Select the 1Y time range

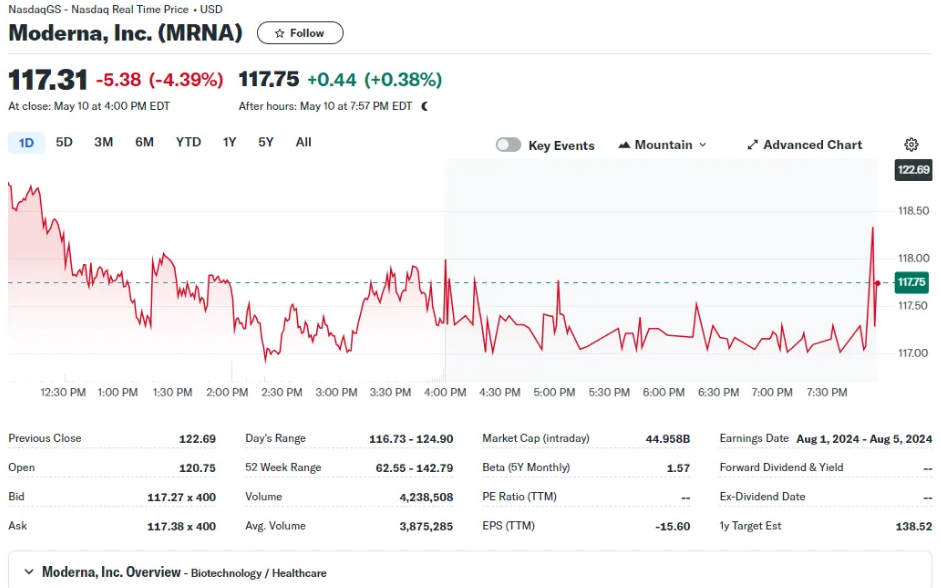229,142
